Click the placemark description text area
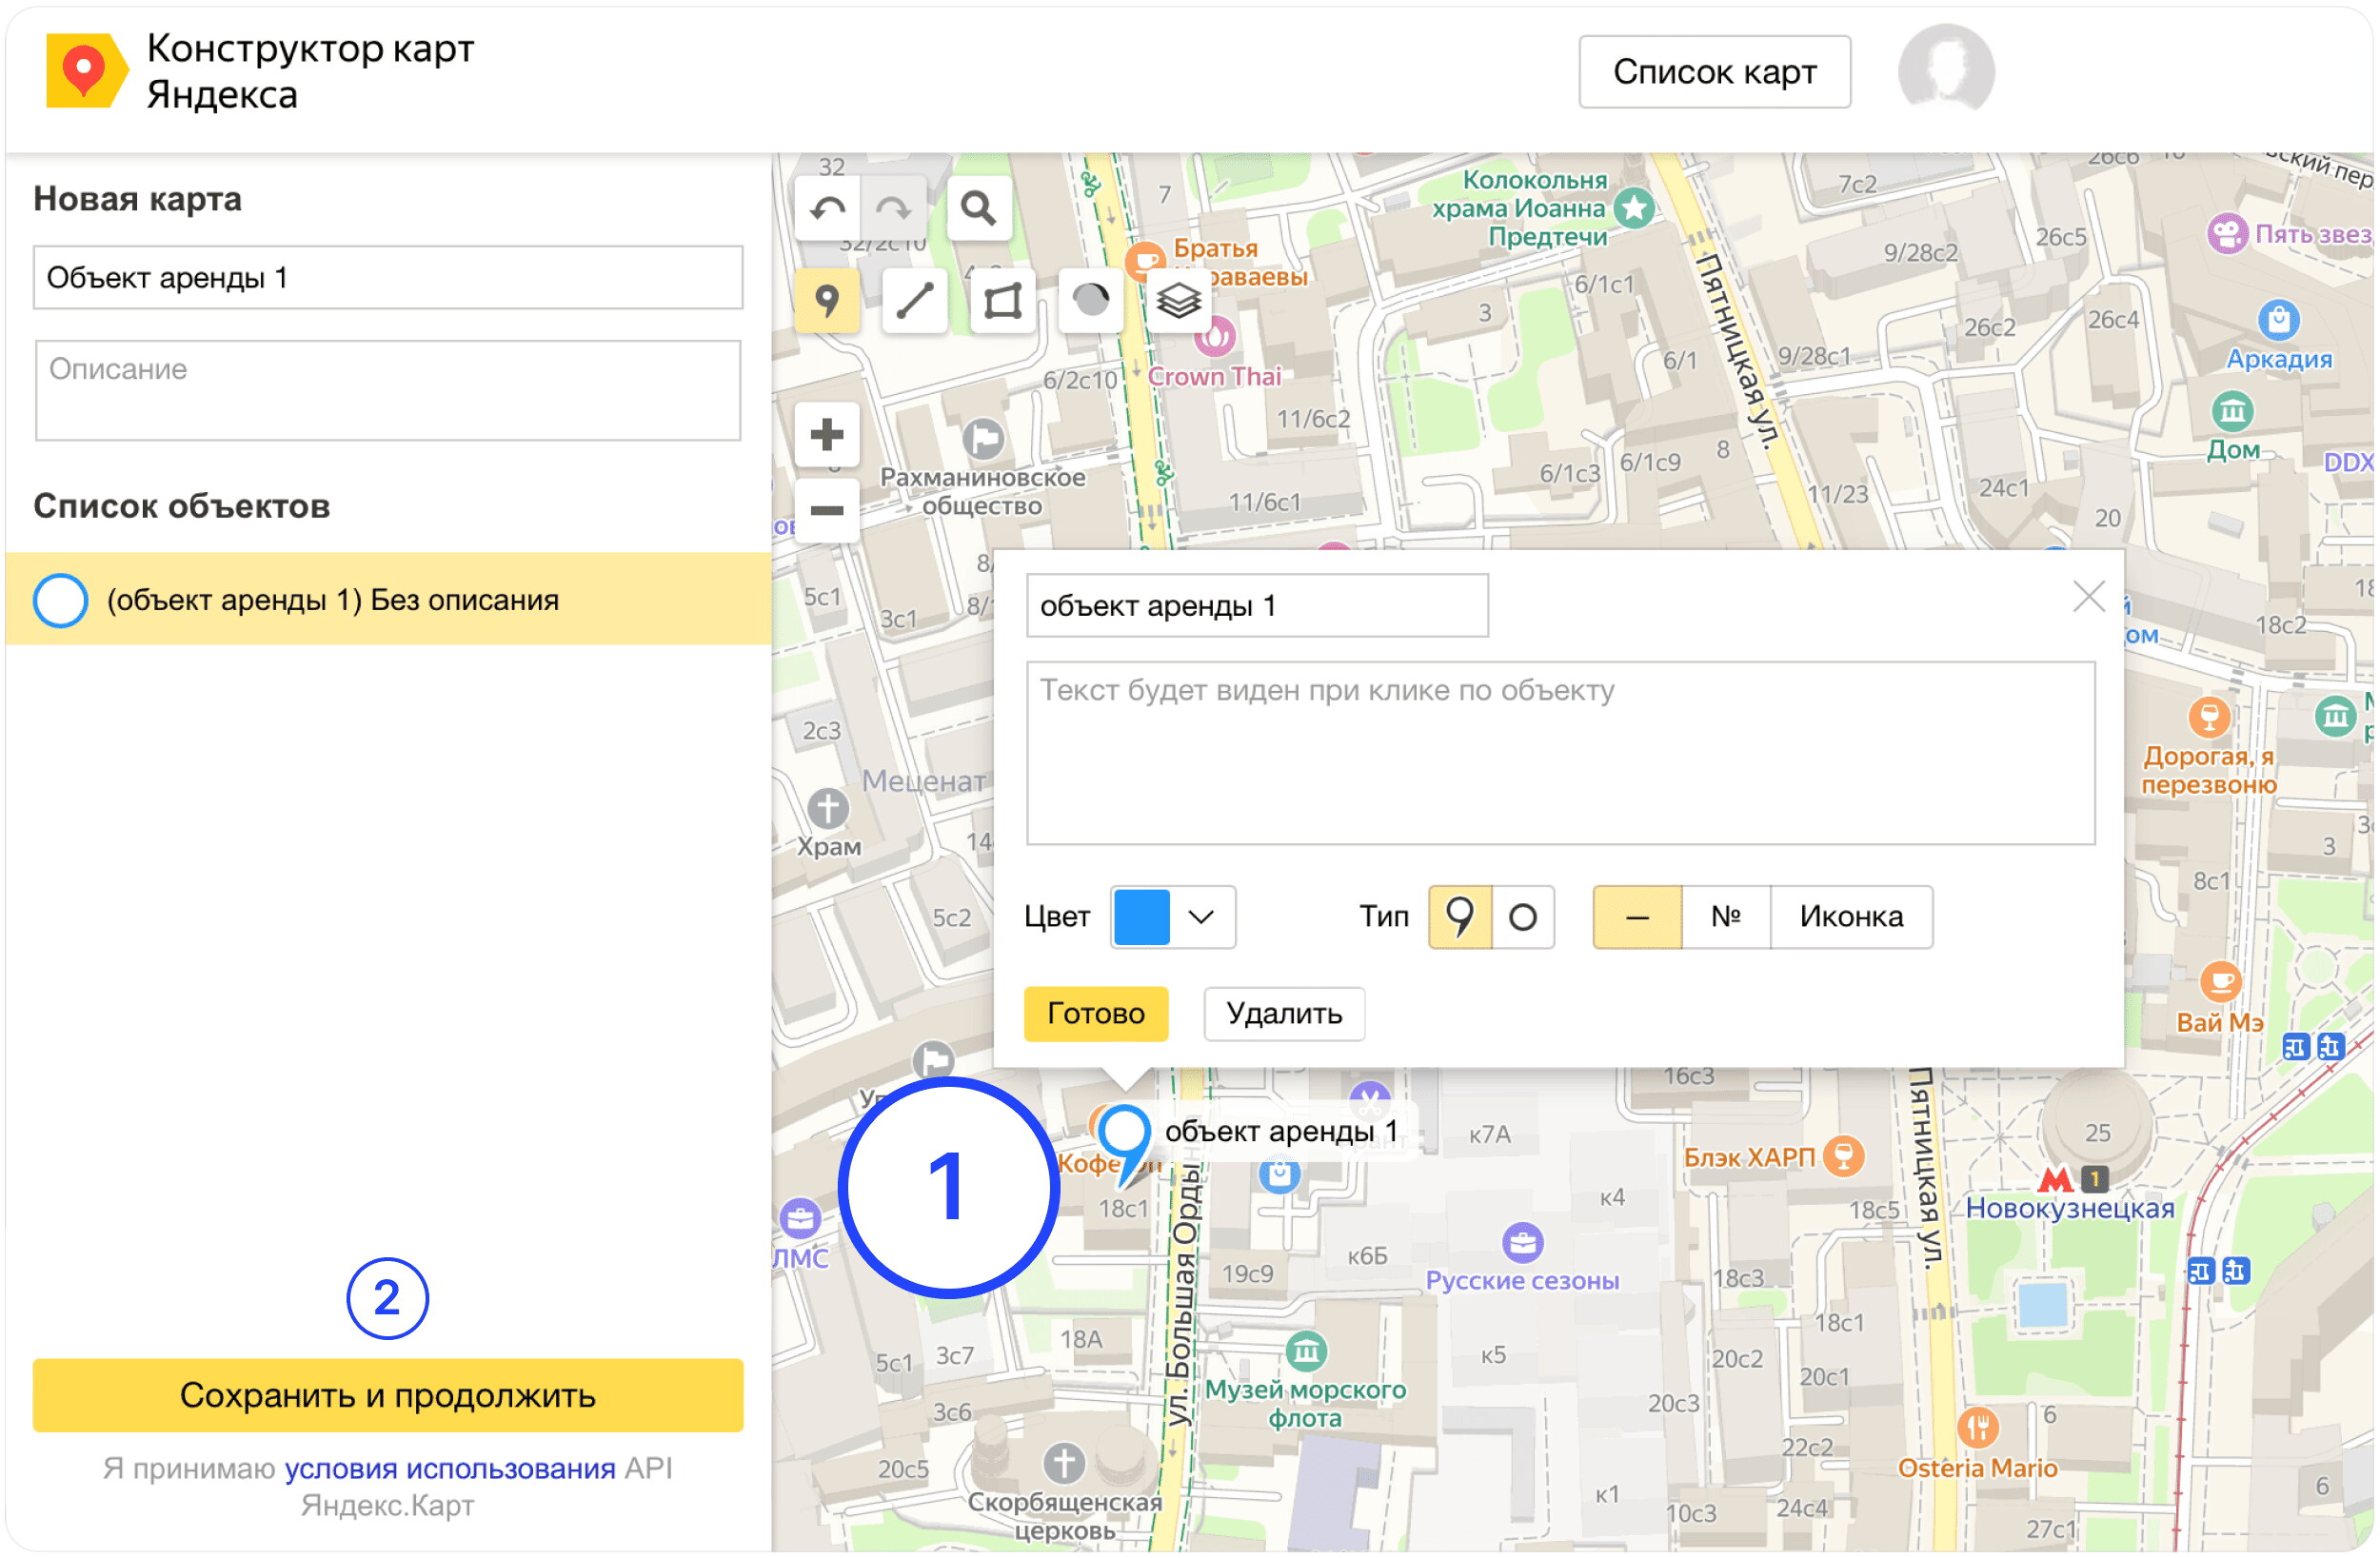 click(1561, 754)
